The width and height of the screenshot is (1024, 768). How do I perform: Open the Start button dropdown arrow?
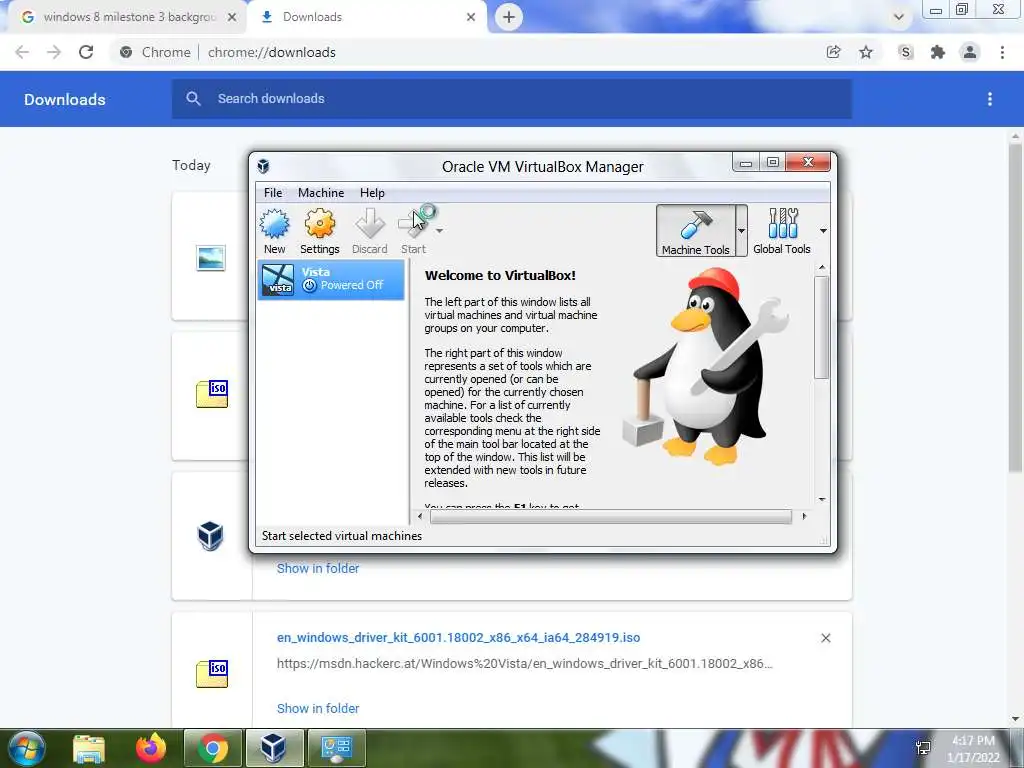[x=440, y=231]
